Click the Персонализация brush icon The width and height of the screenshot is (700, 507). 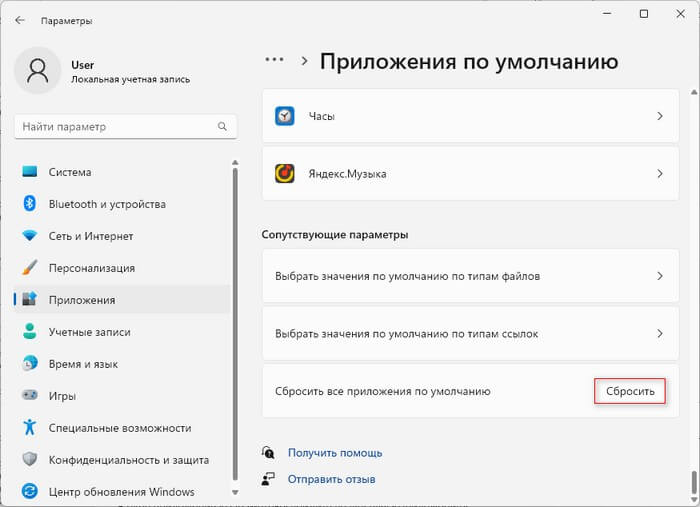[x=30, y=267]
